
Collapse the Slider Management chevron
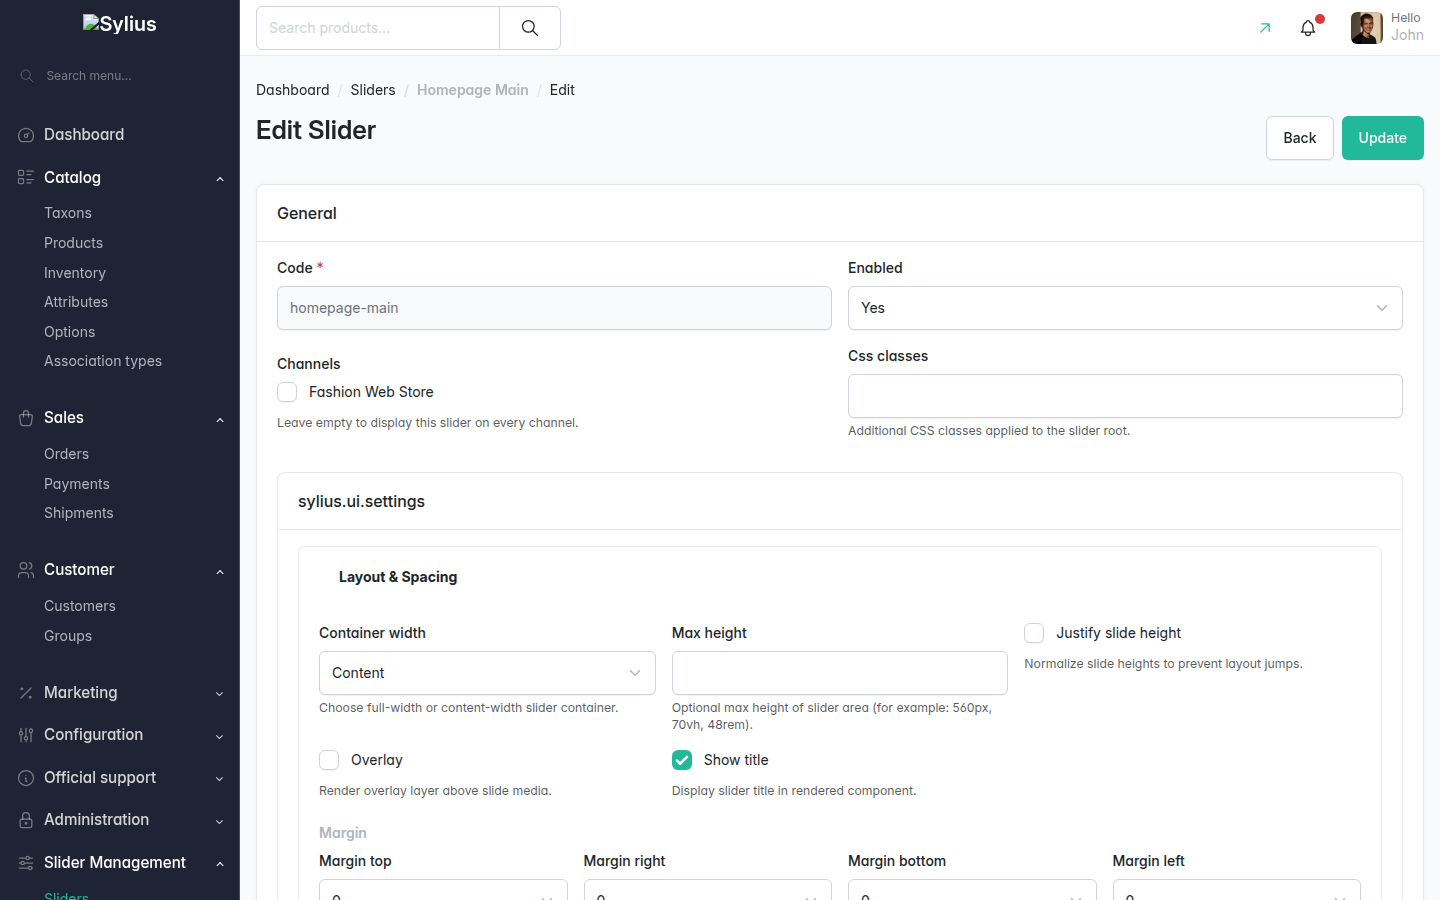[220, 864]
